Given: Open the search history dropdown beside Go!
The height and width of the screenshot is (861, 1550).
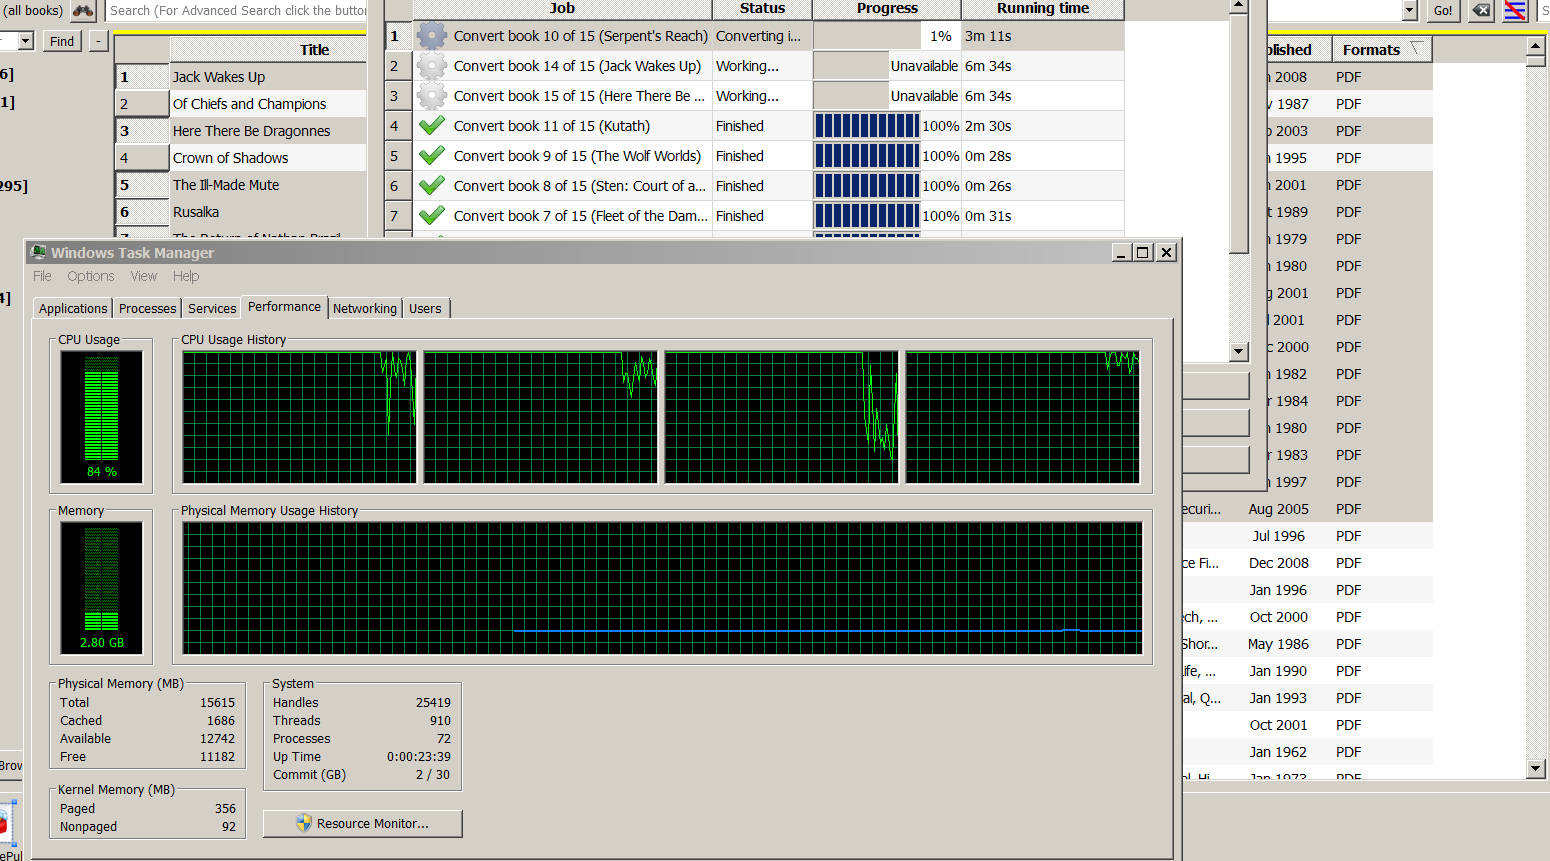Looking at the screenshot, I should 1410,11.
